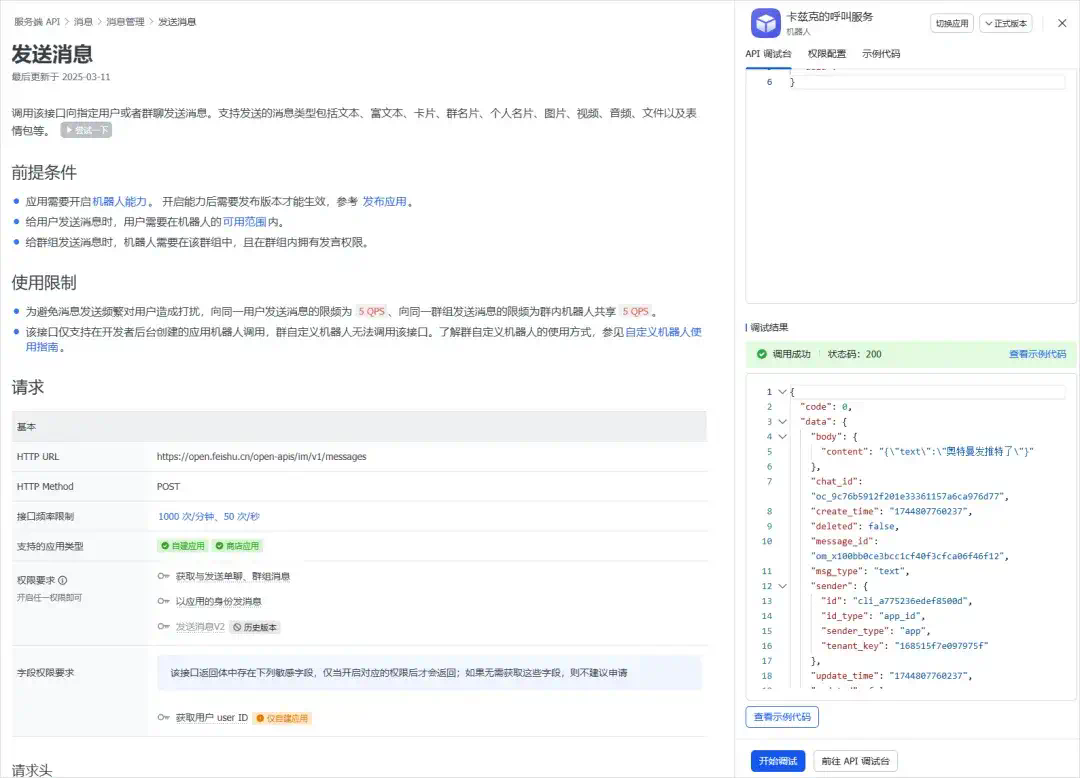Click the 前往 API 调试台 button
This screenshot has height=778, width=1080.
tap(855, 761)
